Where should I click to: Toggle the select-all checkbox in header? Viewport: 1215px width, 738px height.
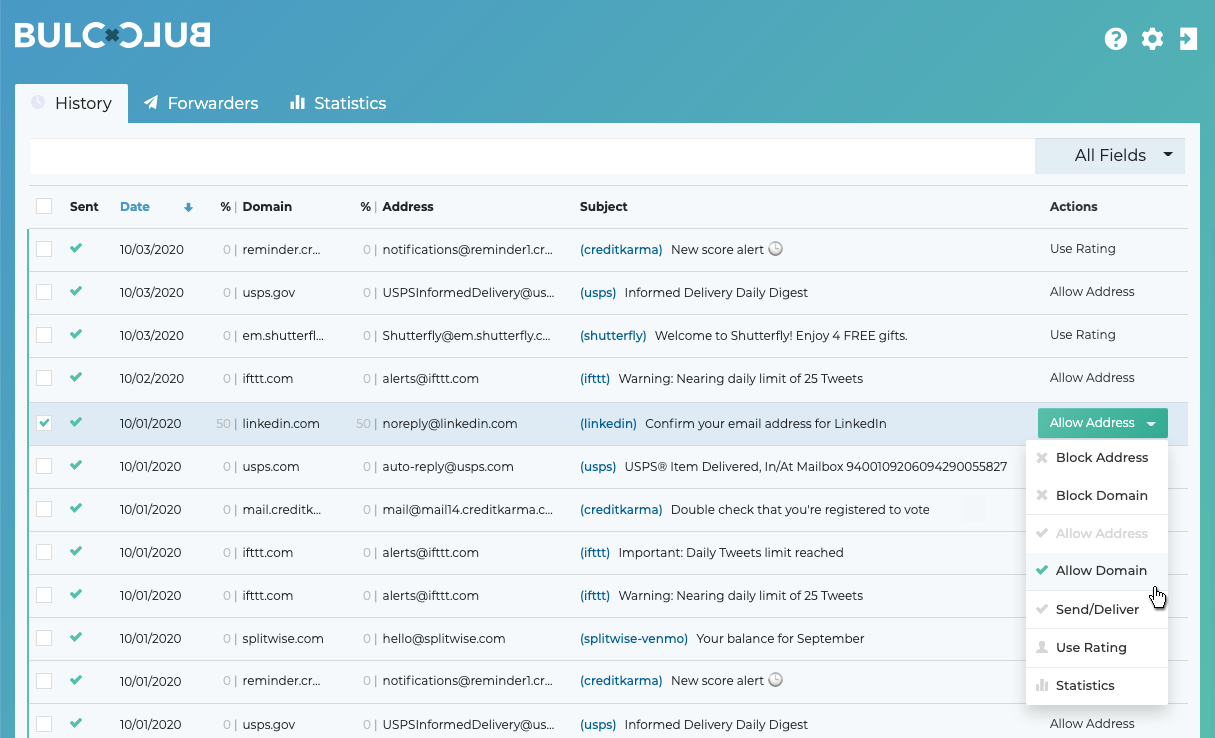(x=44, y=206)
